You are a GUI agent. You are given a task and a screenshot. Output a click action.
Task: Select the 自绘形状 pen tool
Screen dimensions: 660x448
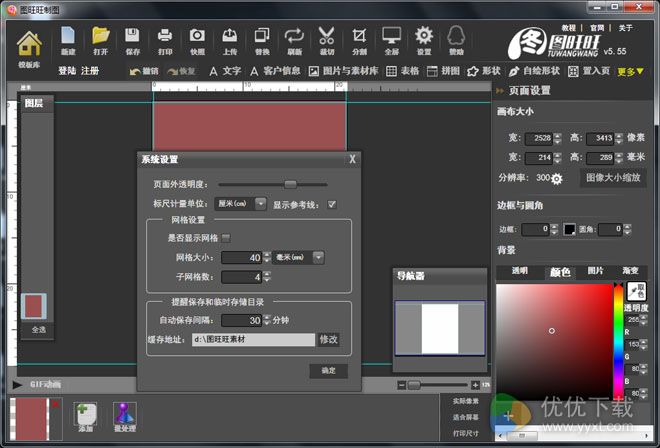click(x=534, y=71)
